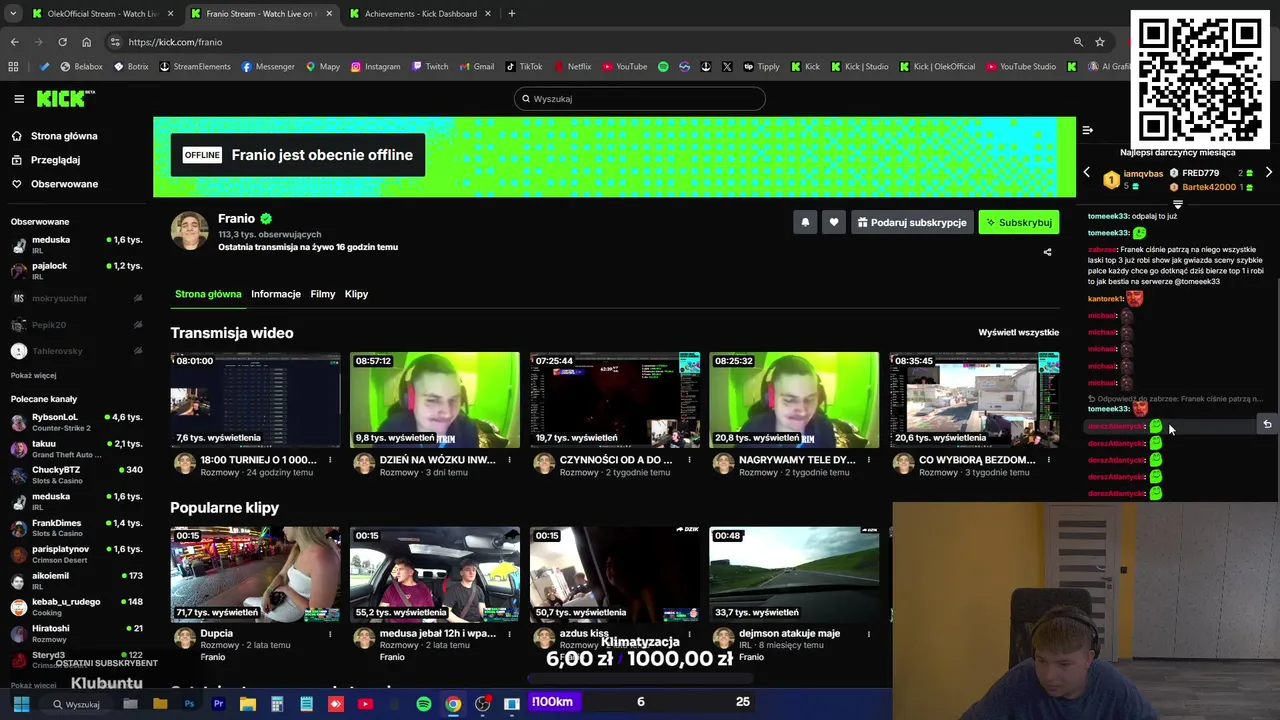Open DZIEŃ NA WÓZKU video thumbnail
This screenshot has width=1280, height=720.
click(435, 400)
